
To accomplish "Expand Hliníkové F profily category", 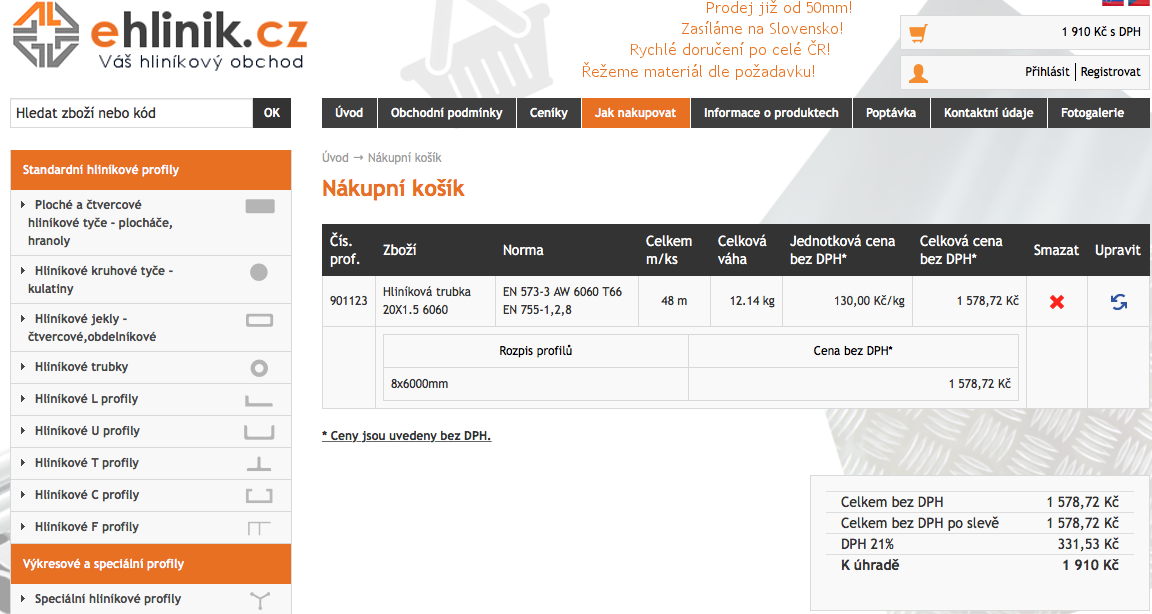I will (86, 527).
